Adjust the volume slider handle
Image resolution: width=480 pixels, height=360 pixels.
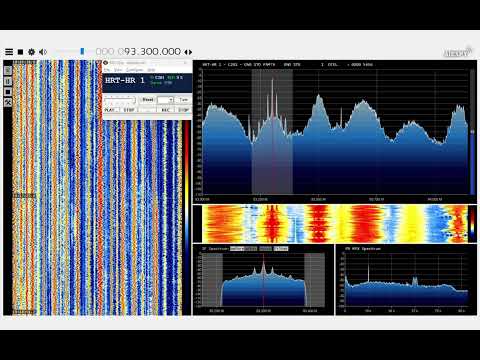pos(82,52)
